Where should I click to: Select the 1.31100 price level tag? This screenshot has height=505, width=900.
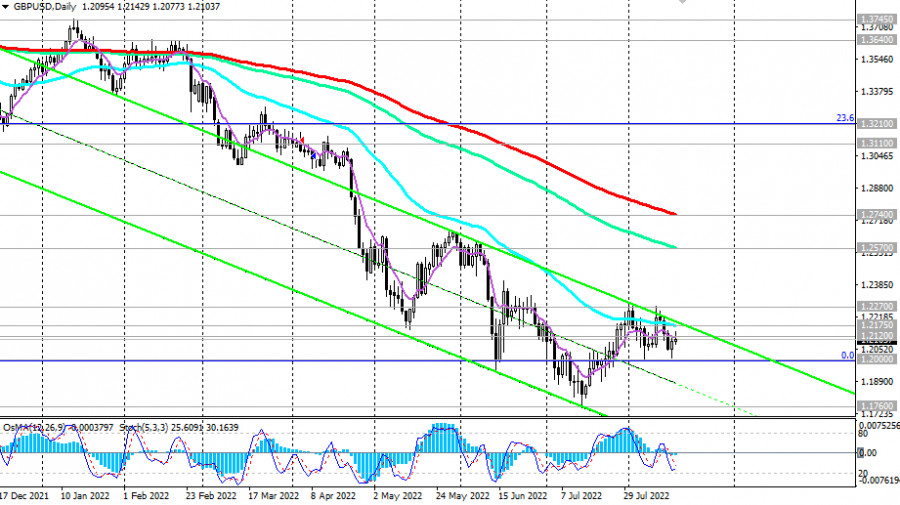tap(876, 143)
